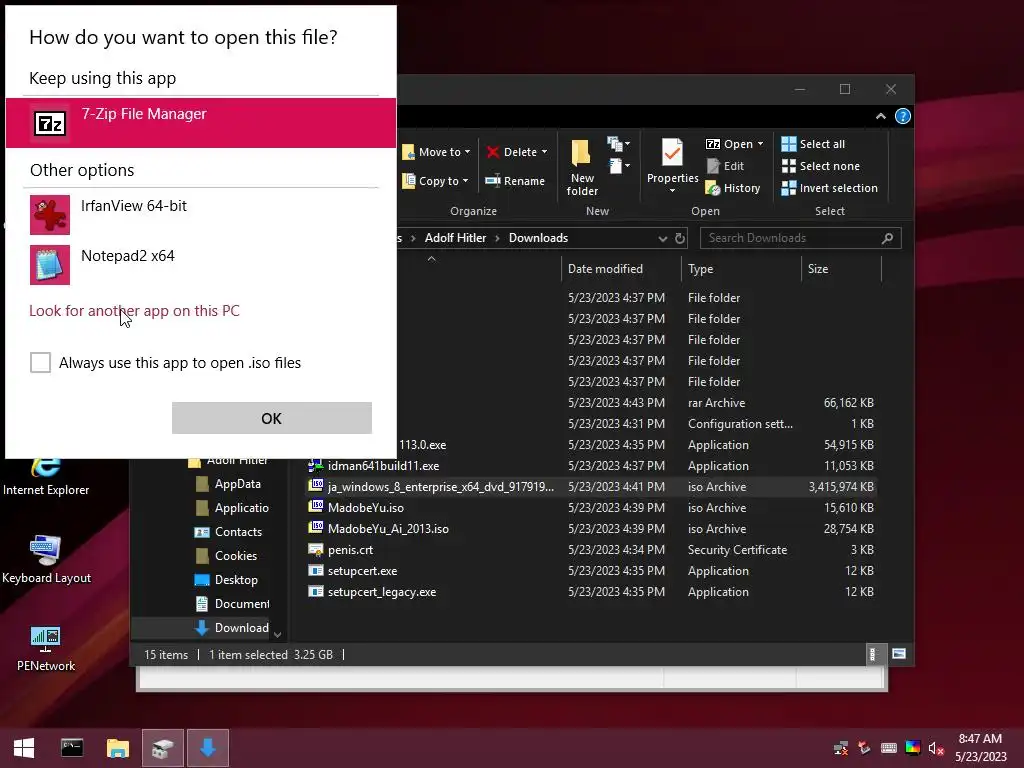The image size is (1024, 768).
Task: Open Command Prompt from taskbar
Action: coord(72,748)
